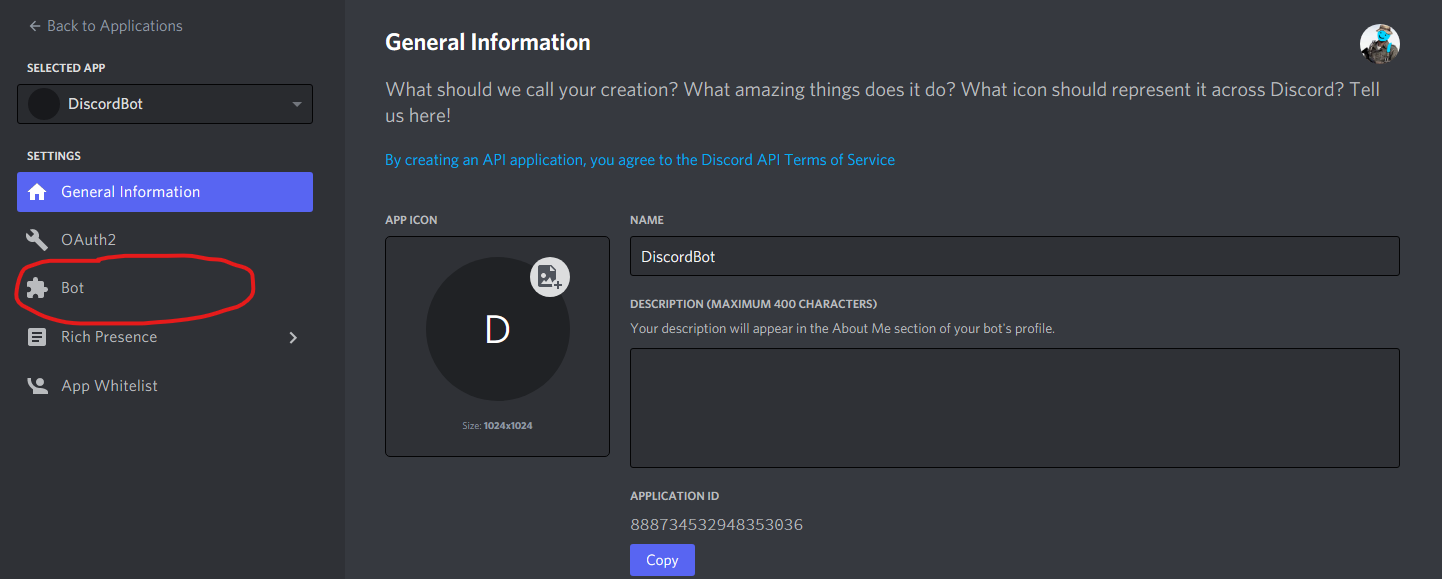
Task: Click the wrench icon next to OAuth2
Action: 37,240
